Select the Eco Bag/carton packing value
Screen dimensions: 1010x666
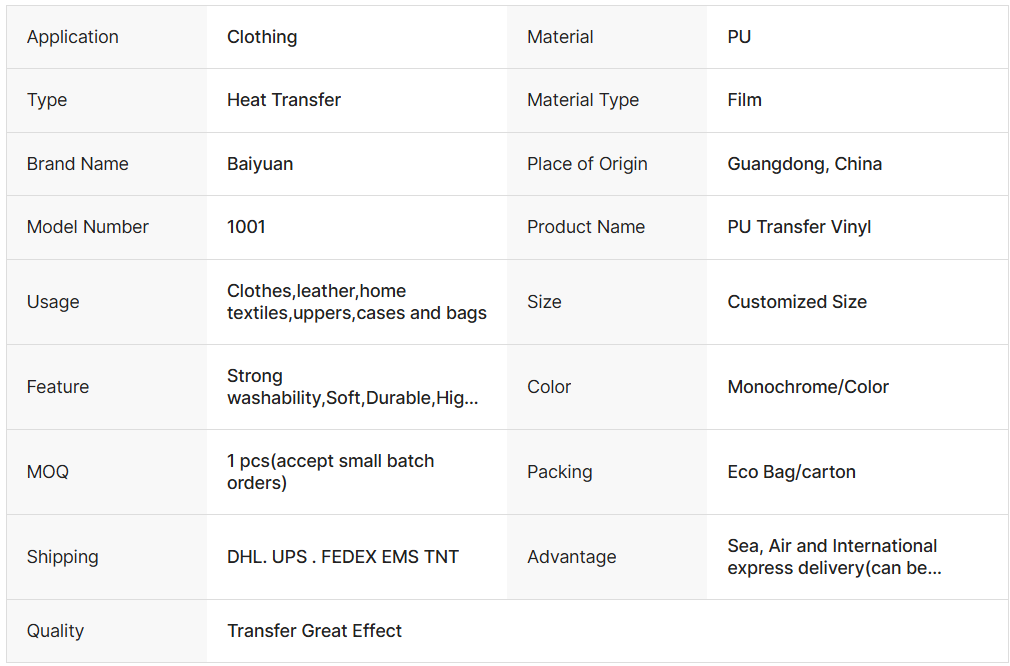coord(792,472)
